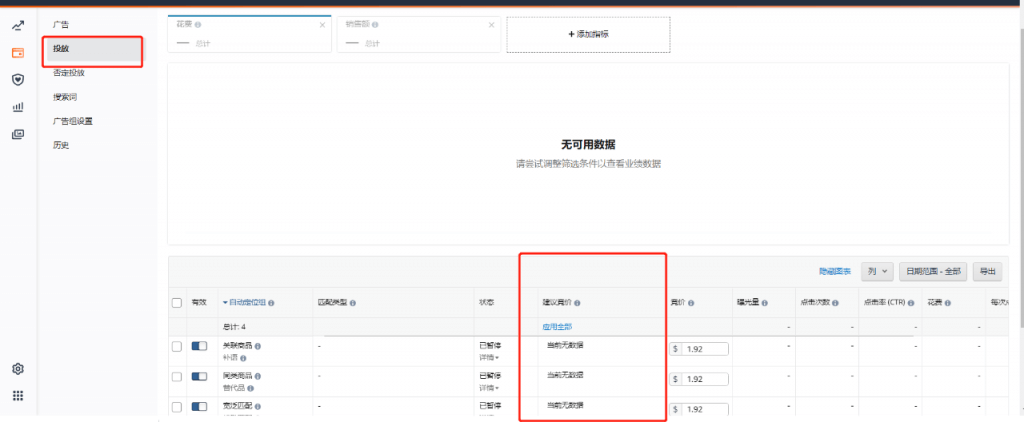Click the 隐藏图表 link

(835, 271)
